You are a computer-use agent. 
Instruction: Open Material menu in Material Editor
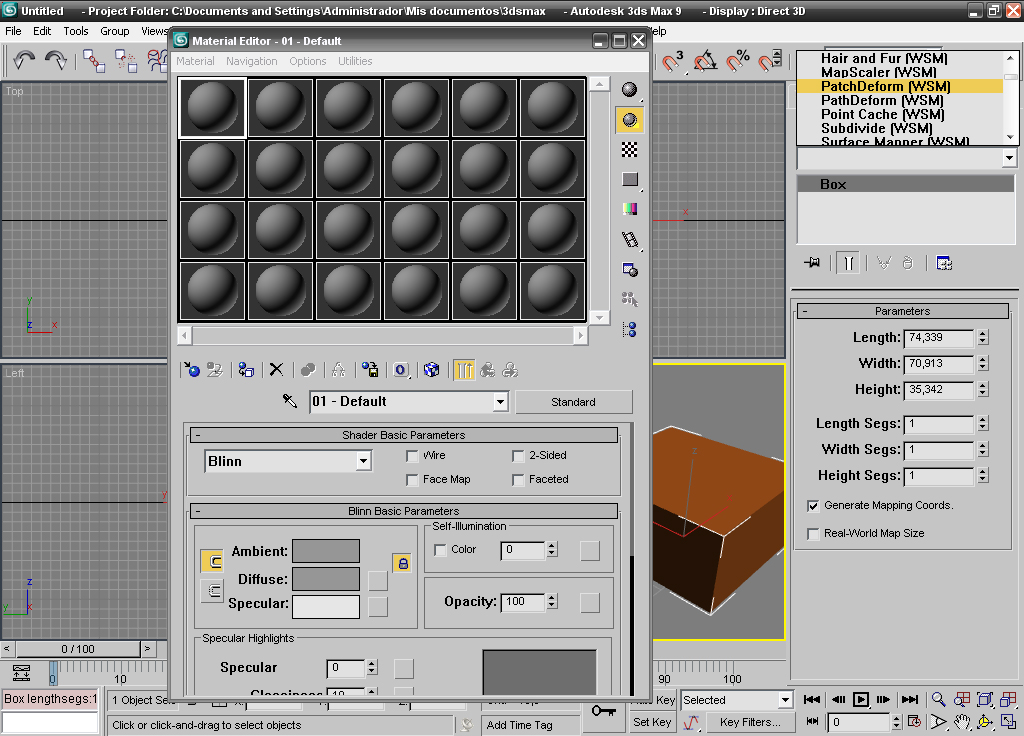(195, 61)
